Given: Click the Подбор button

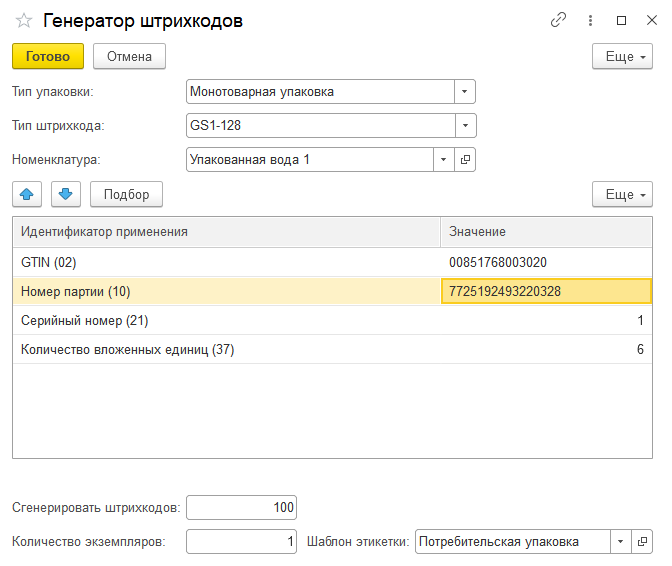Looking at the screenshot, I should click(x=126, y=194).
